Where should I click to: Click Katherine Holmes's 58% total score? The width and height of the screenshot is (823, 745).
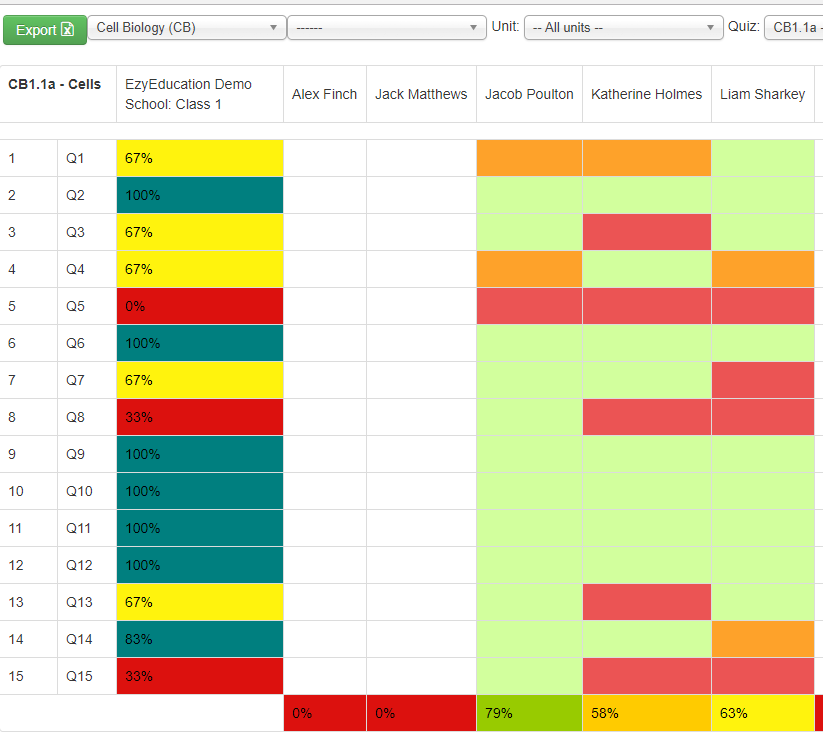(x=646, y=713)
